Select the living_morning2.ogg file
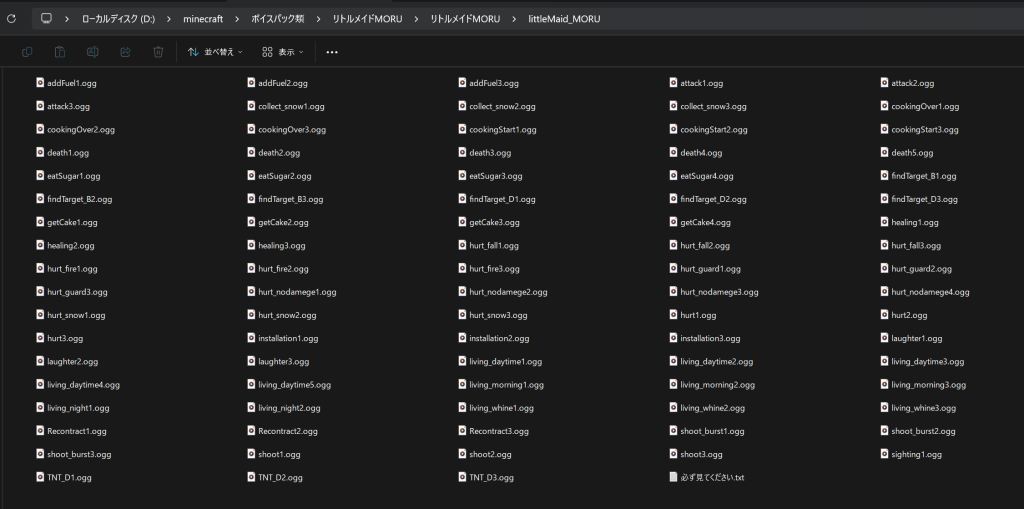The image size is (1024, 509). 716,385
